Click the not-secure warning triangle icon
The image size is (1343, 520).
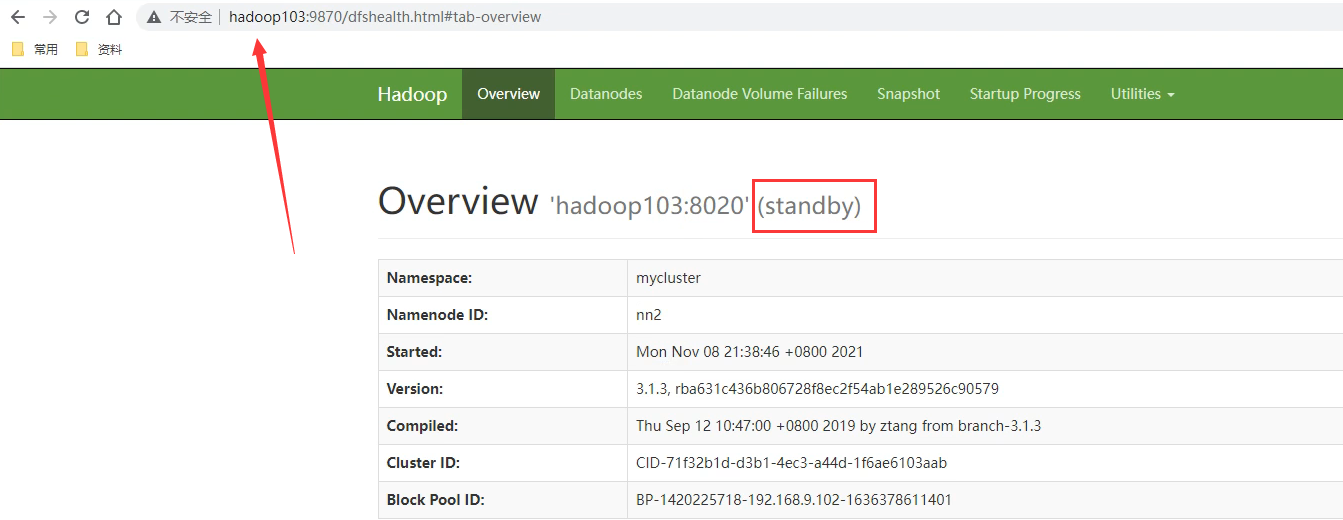[153, 17]
